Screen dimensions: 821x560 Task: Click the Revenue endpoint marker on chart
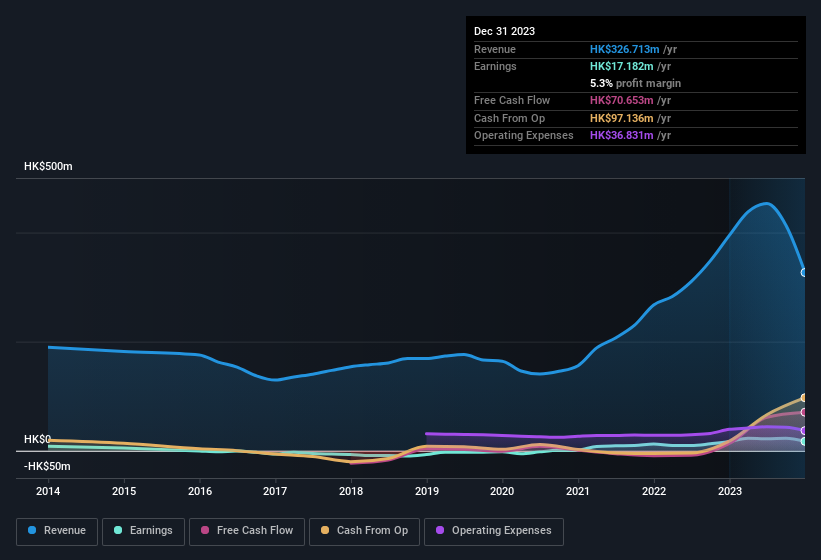coord(804,273)
